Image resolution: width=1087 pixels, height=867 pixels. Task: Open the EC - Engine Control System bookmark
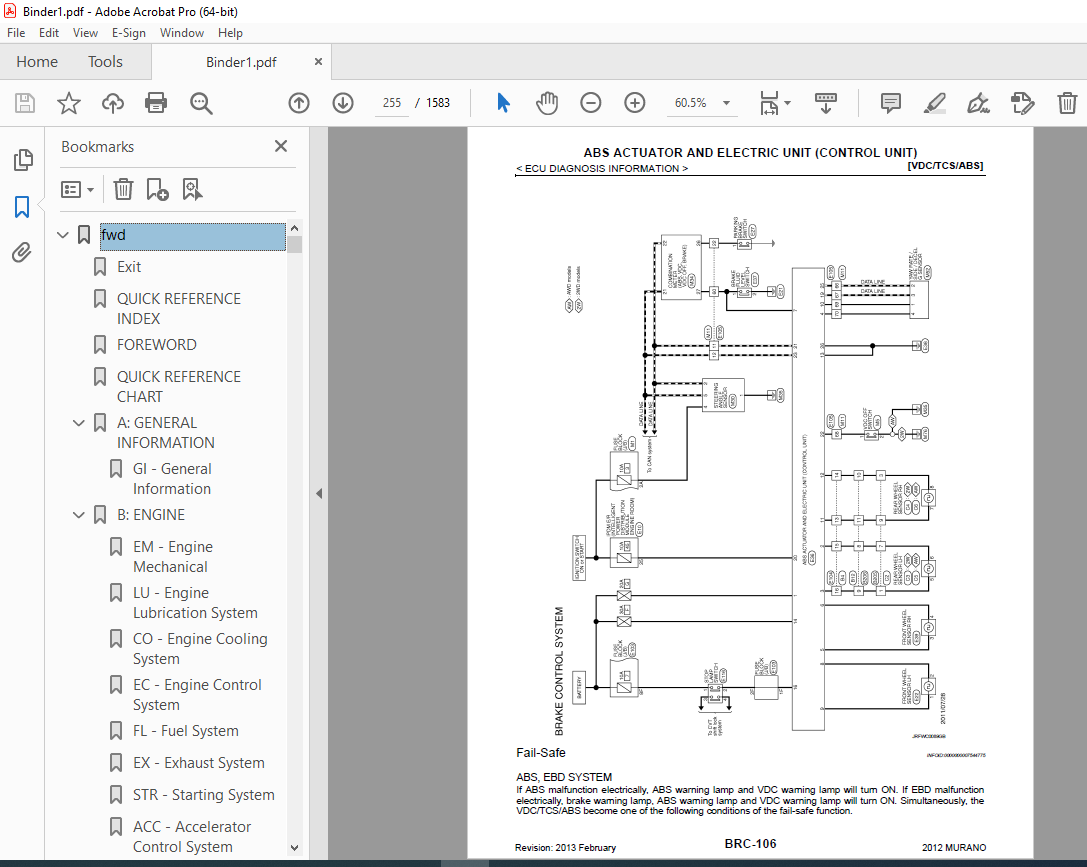point(198,694)
